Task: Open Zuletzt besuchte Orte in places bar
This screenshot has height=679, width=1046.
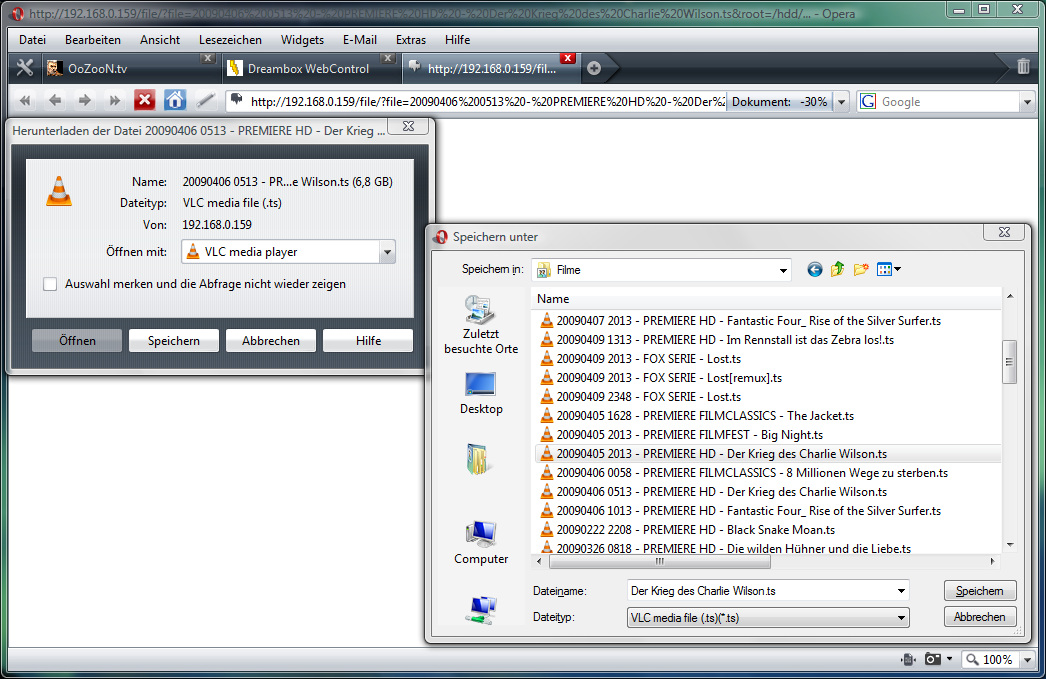Action: point(481,325)
